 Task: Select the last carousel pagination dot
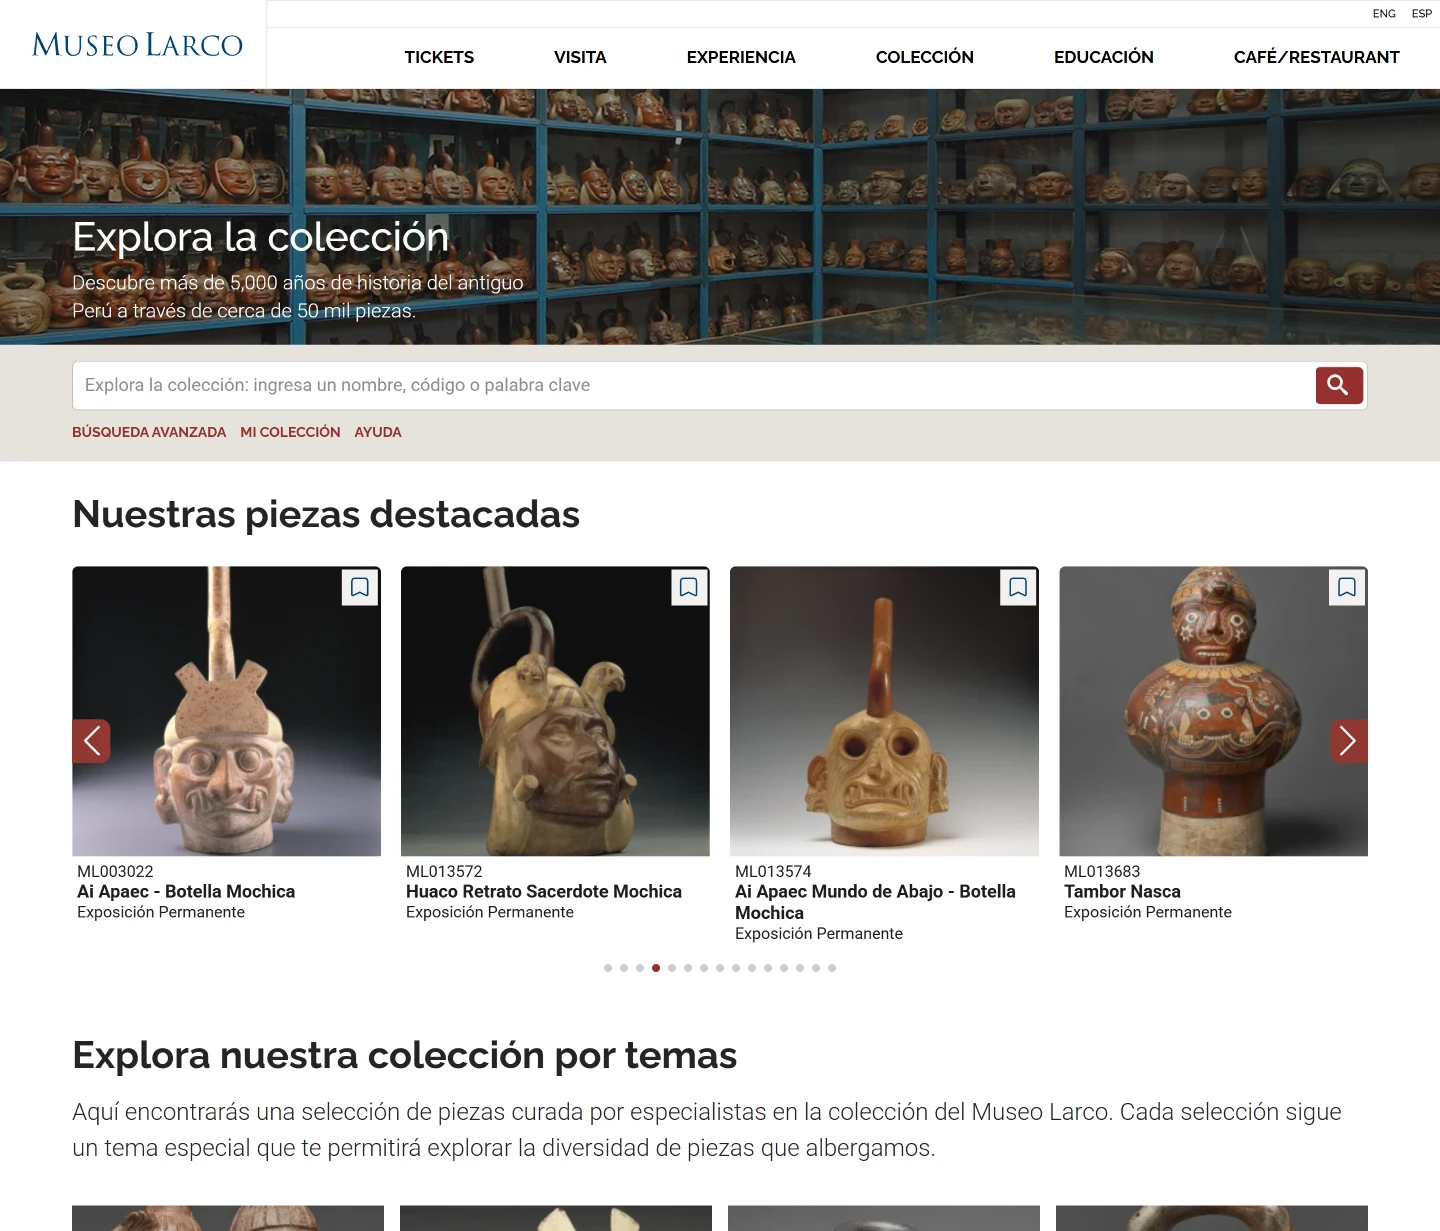click(832, 968)
